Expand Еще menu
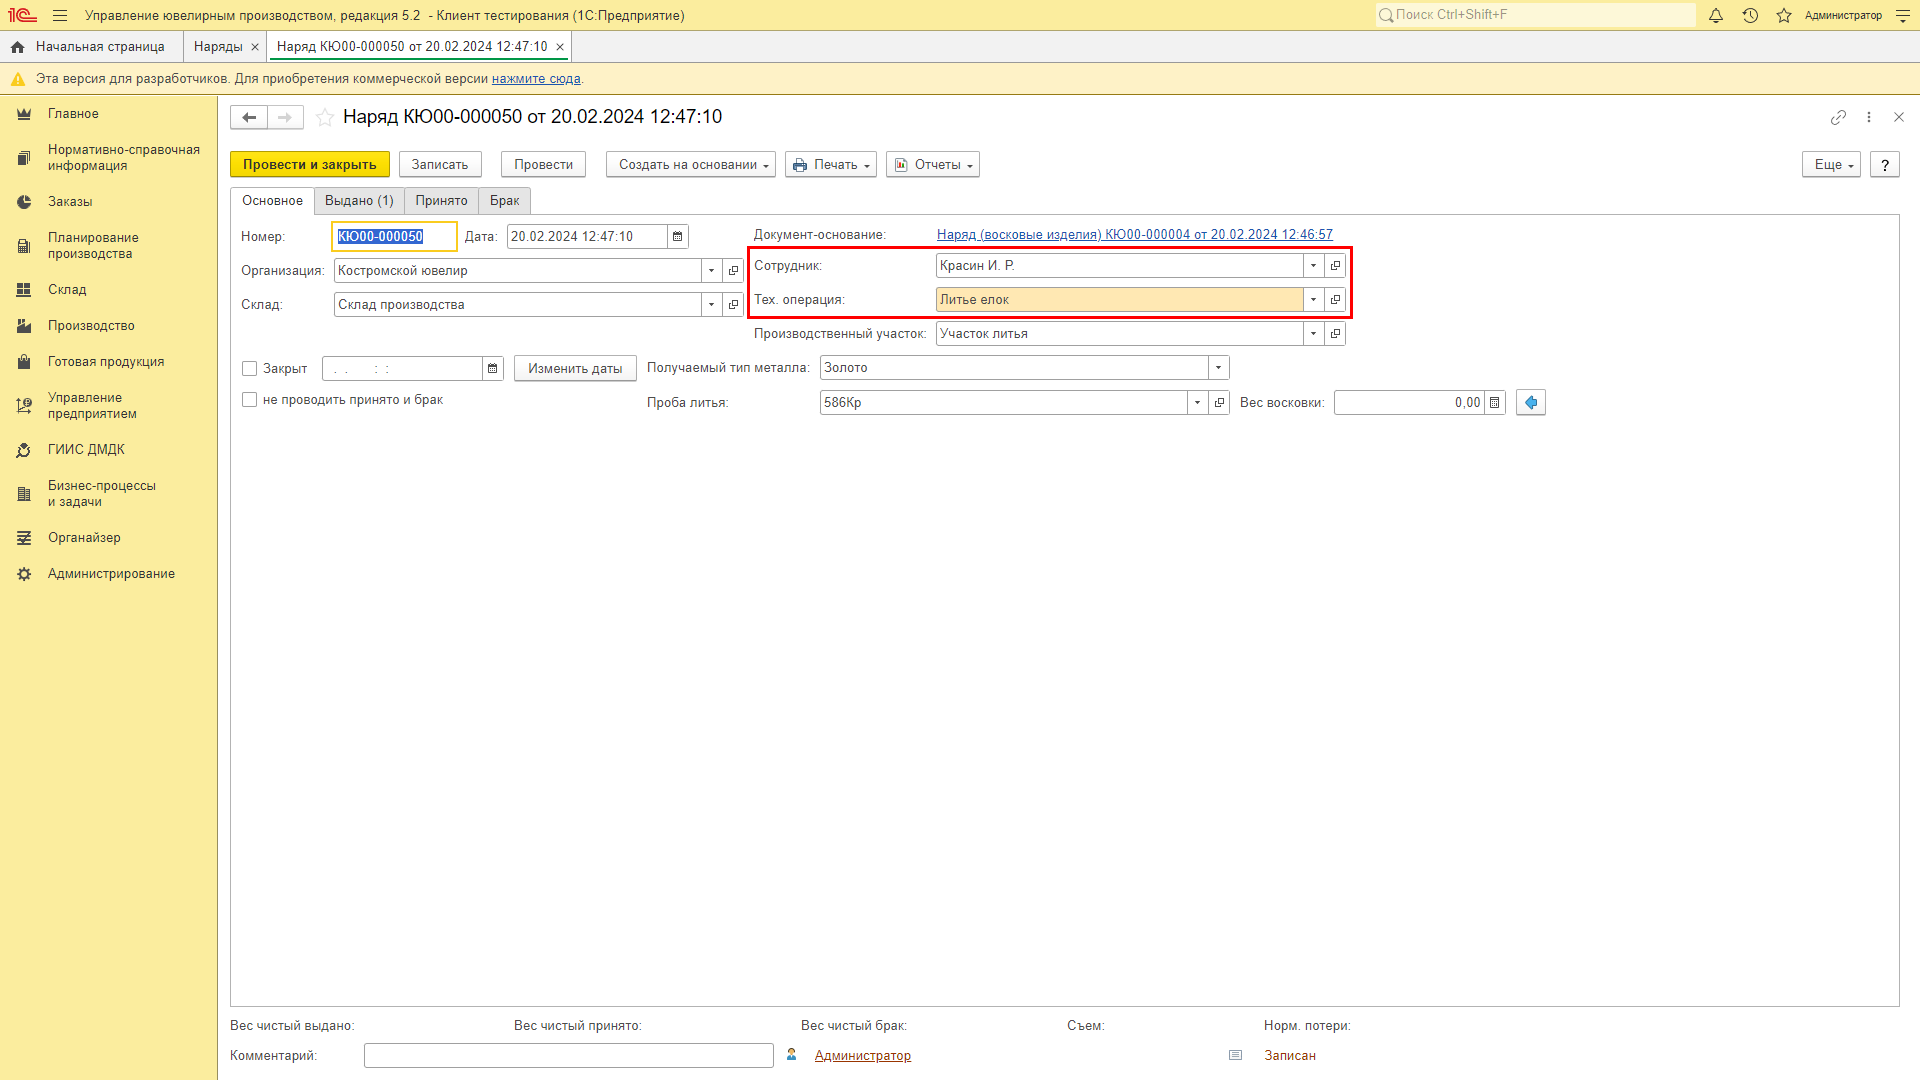The width and height of the screenshot is (1920, 1080). click(x=1831, y=165)
